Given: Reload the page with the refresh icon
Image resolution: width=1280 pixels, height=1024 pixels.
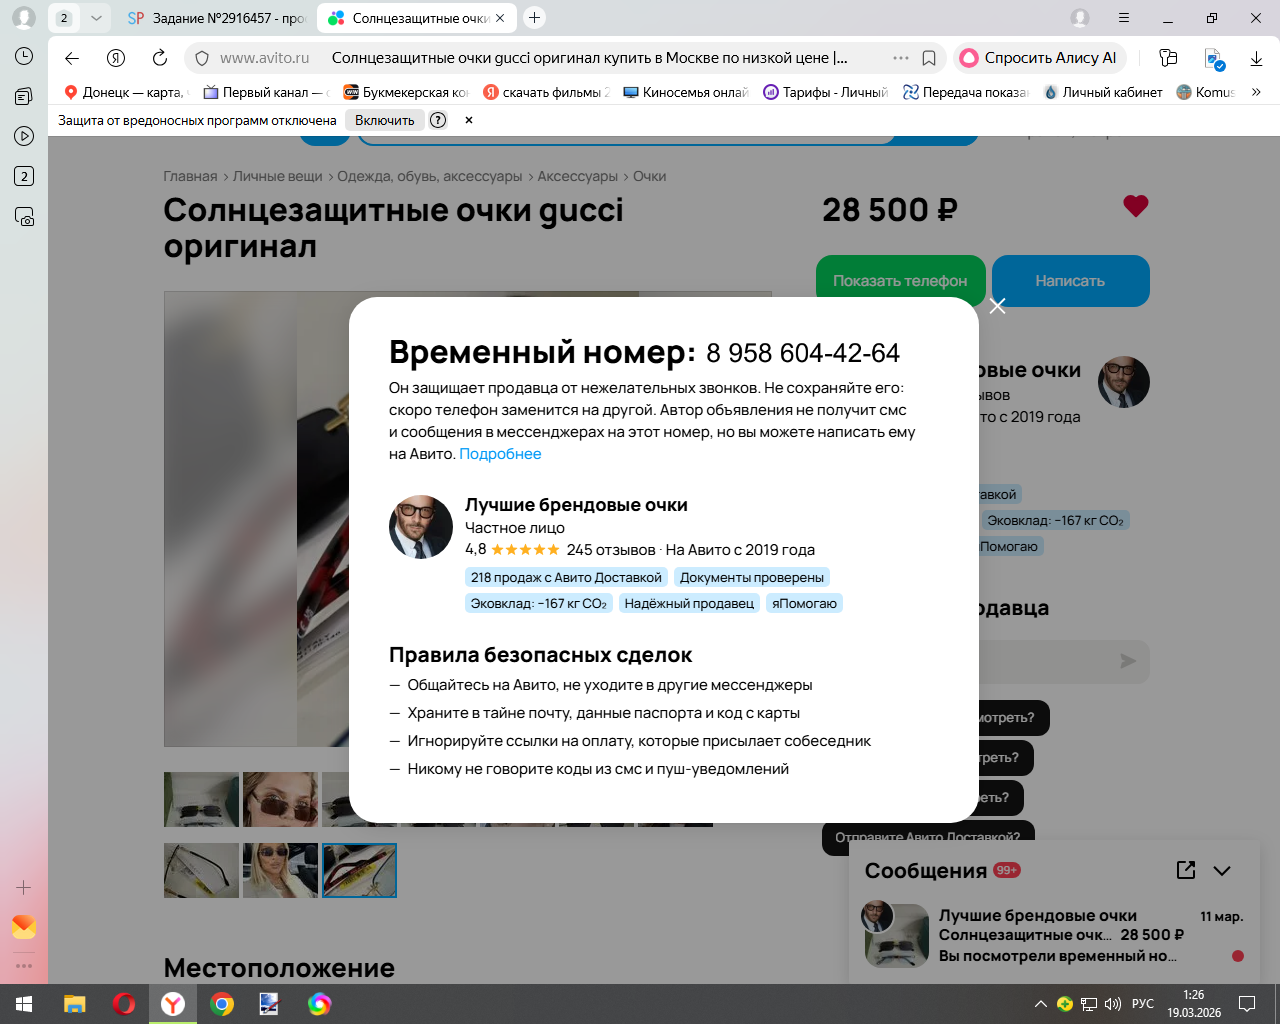Looking at the screenshot, I should [160, 58].
